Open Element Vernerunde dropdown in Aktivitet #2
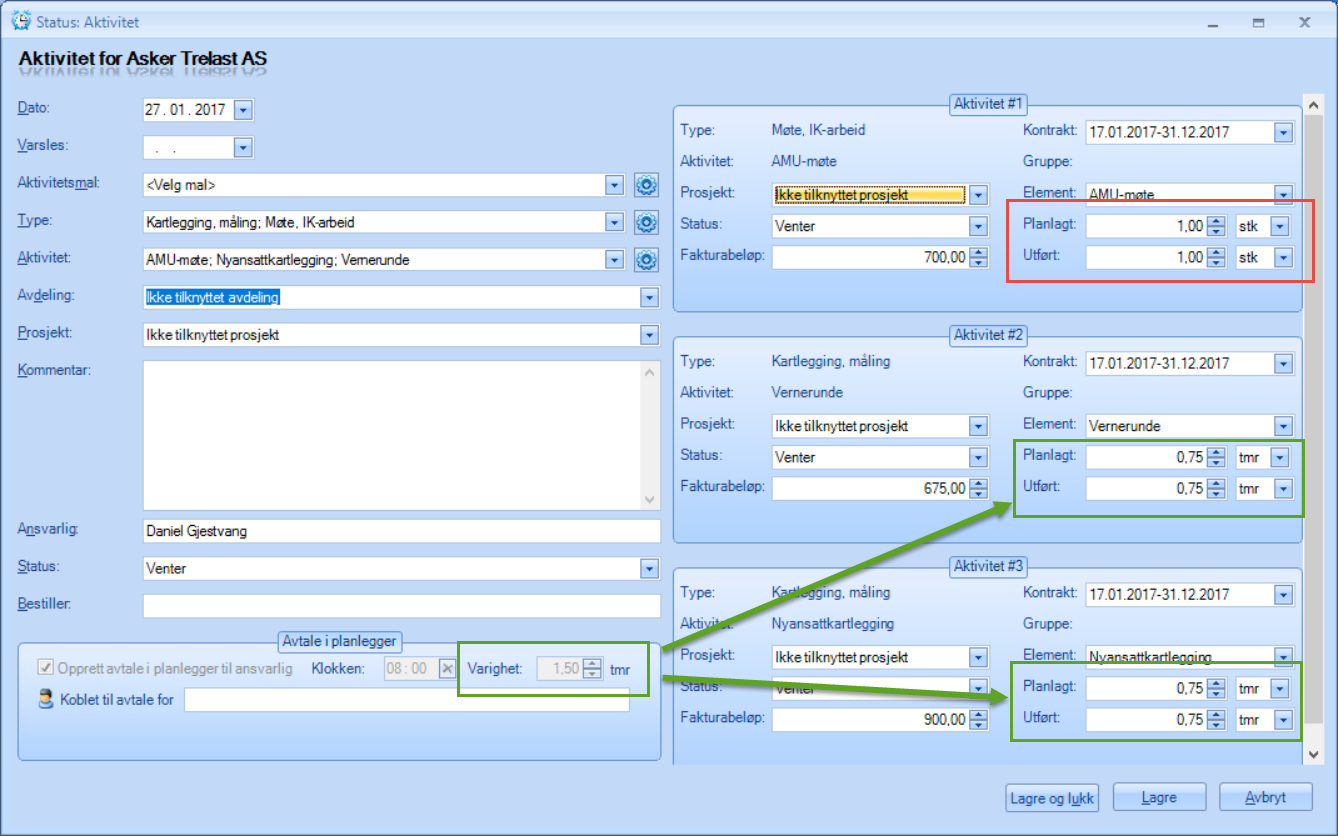Viewport: 1338px width, 836px height. point(1284,426)
